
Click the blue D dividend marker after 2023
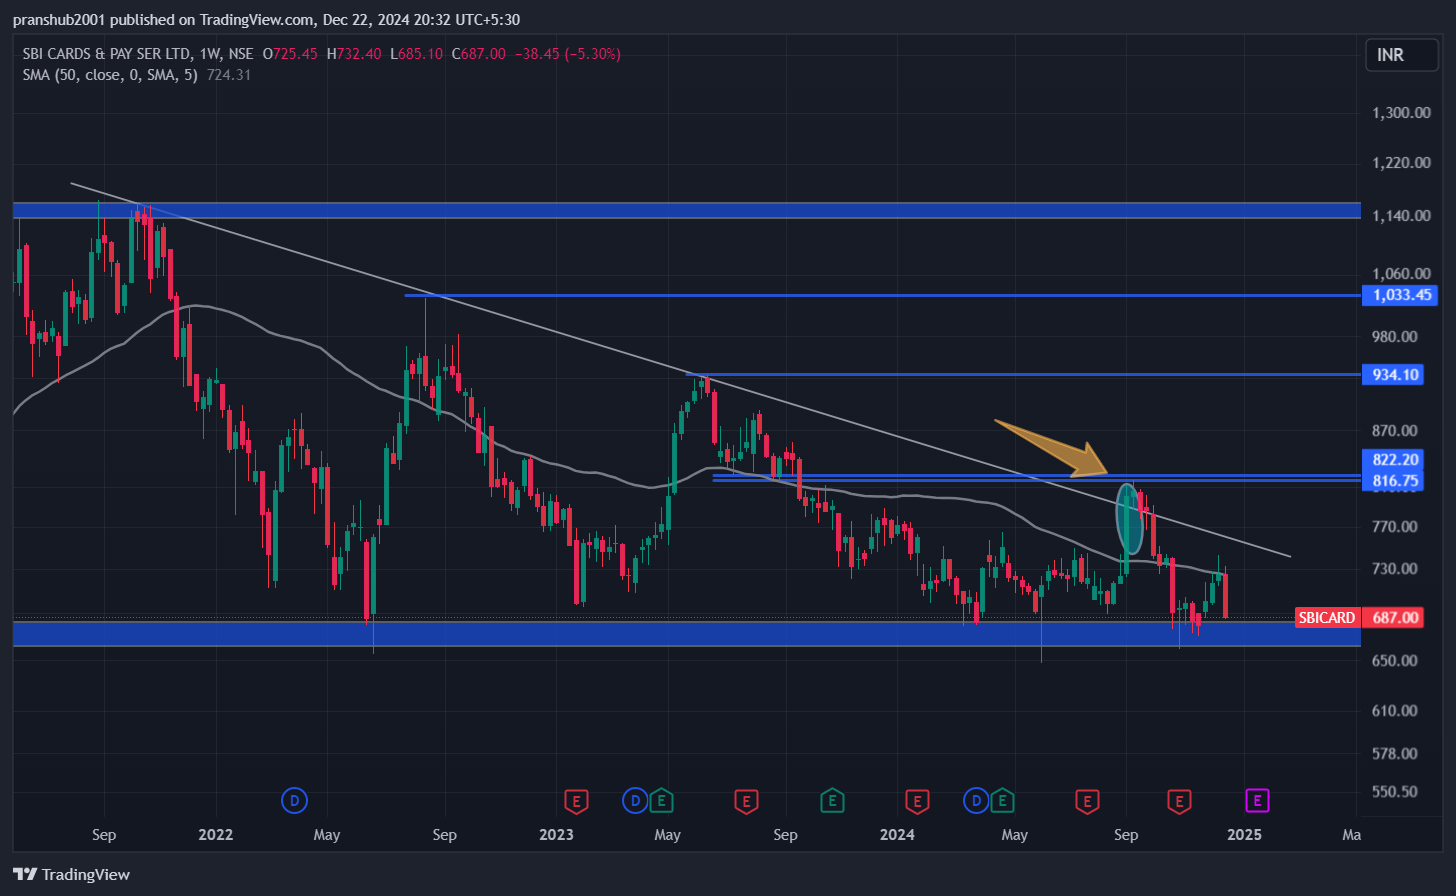(x=635, y=800)
